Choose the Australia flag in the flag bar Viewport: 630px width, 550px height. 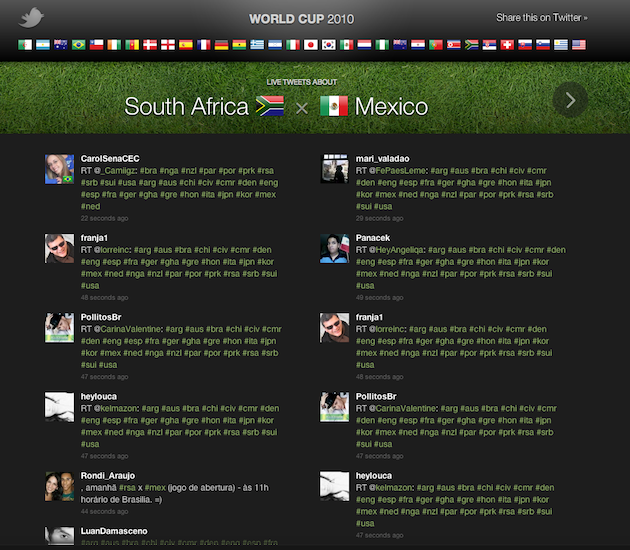coord(61,45)
